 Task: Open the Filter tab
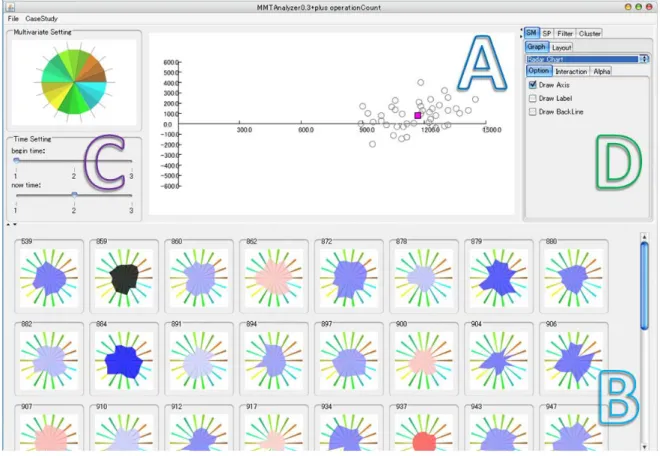tap(564, 33)
